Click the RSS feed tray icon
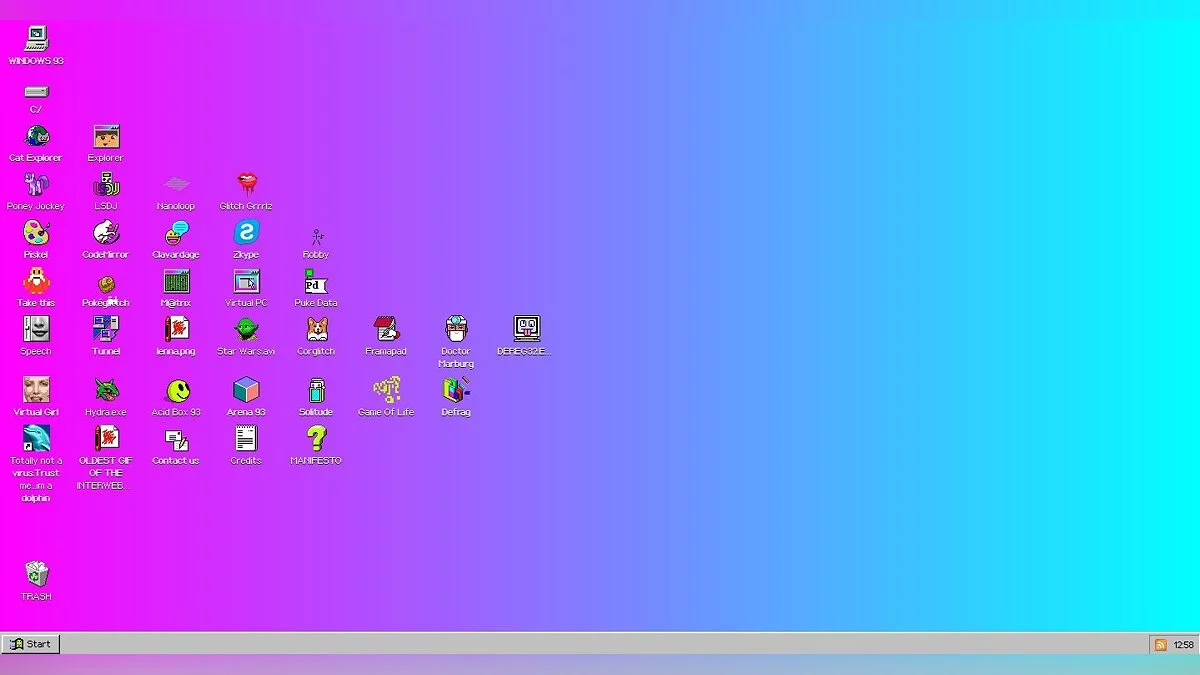1200x675 pixels. click(1160, 645)
